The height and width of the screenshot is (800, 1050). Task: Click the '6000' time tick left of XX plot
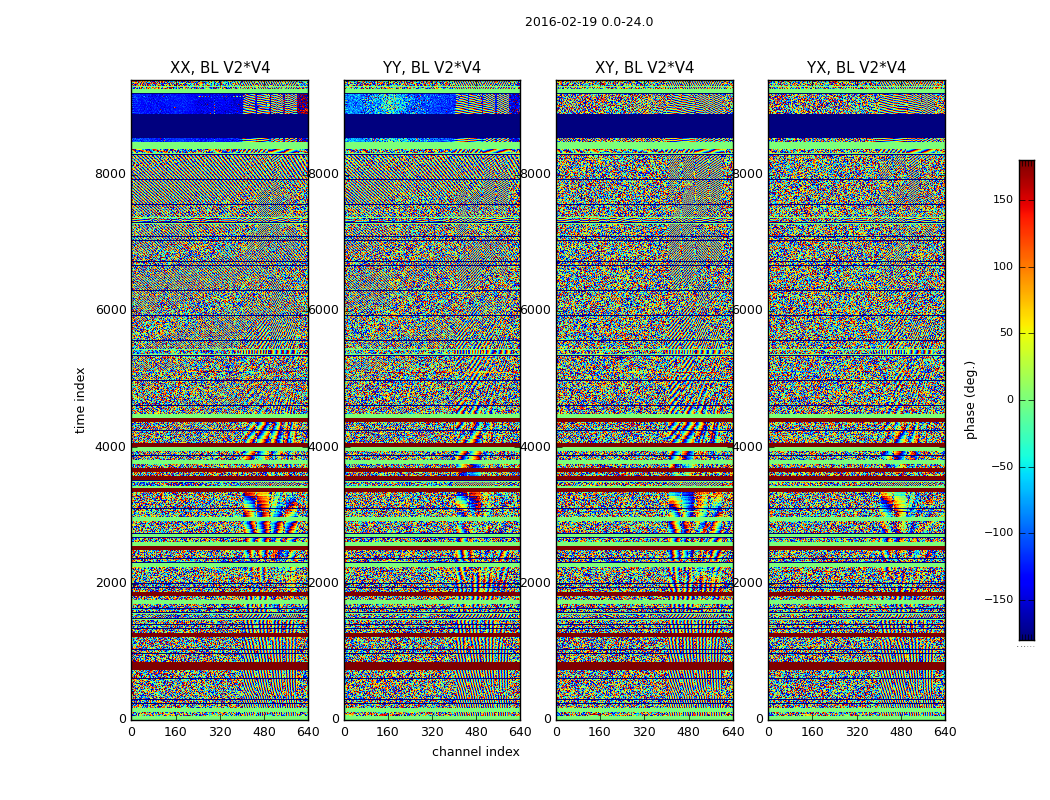[110, 310]
